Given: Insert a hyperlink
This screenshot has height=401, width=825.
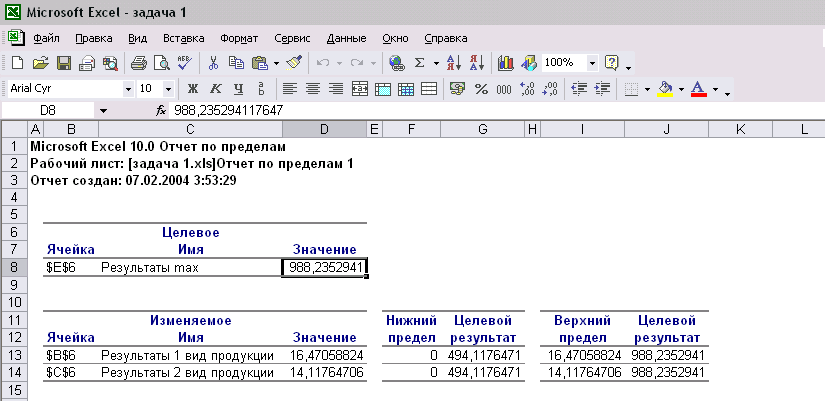Looking at the screenshot, I should (396, 64).
